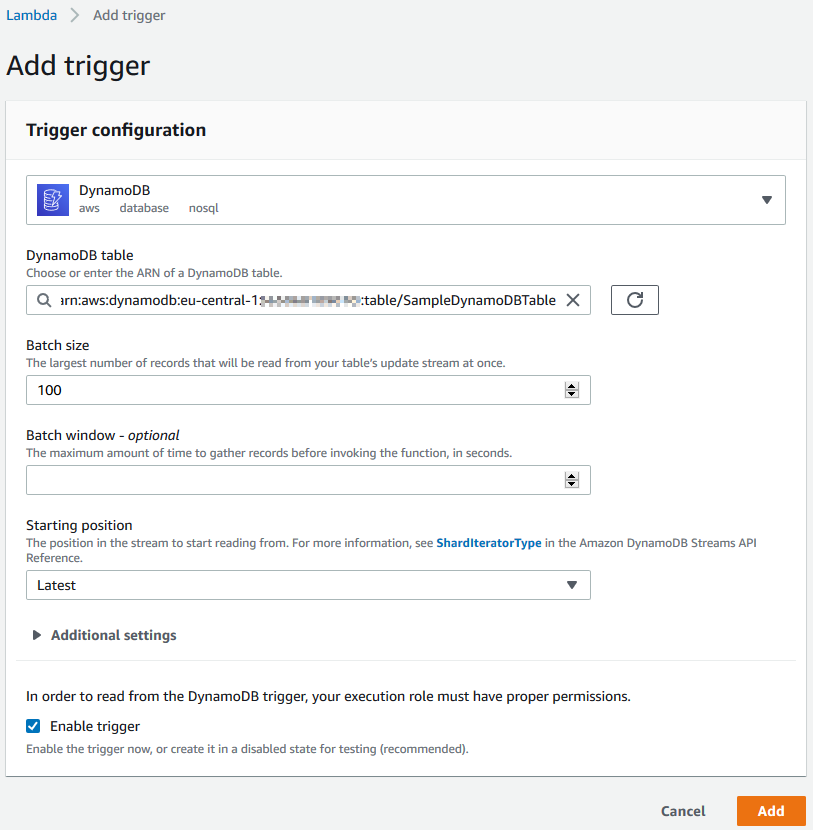The image size is (813, 830).
Task: Click the search magnifier icon in table field
Action: click(44, 300)
